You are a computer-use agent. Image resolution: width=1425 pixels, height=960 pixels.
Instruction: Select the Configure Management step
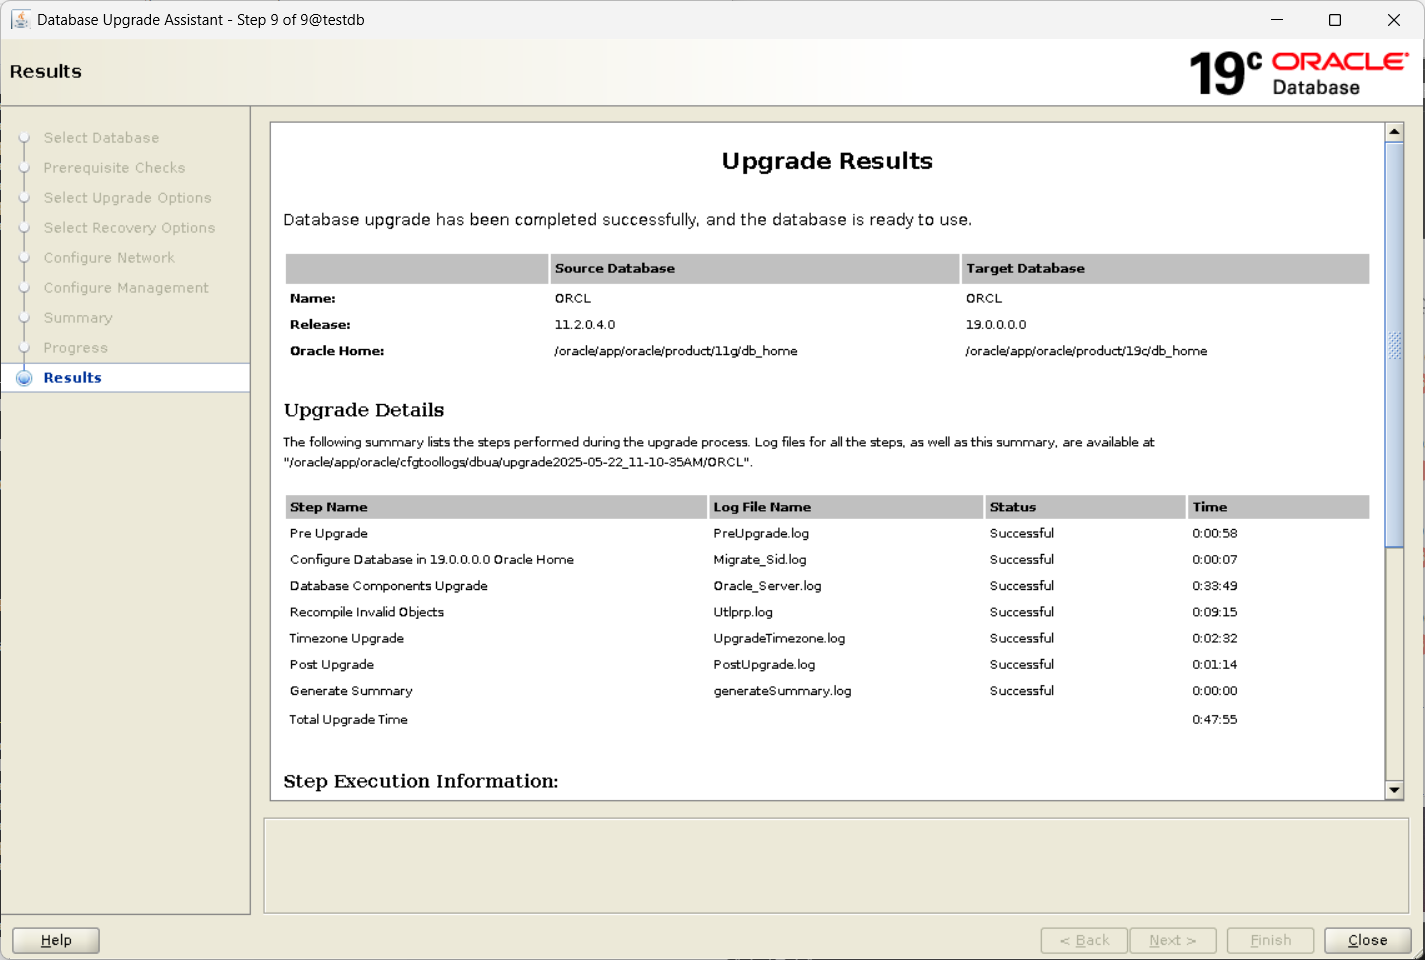point(126,288)
